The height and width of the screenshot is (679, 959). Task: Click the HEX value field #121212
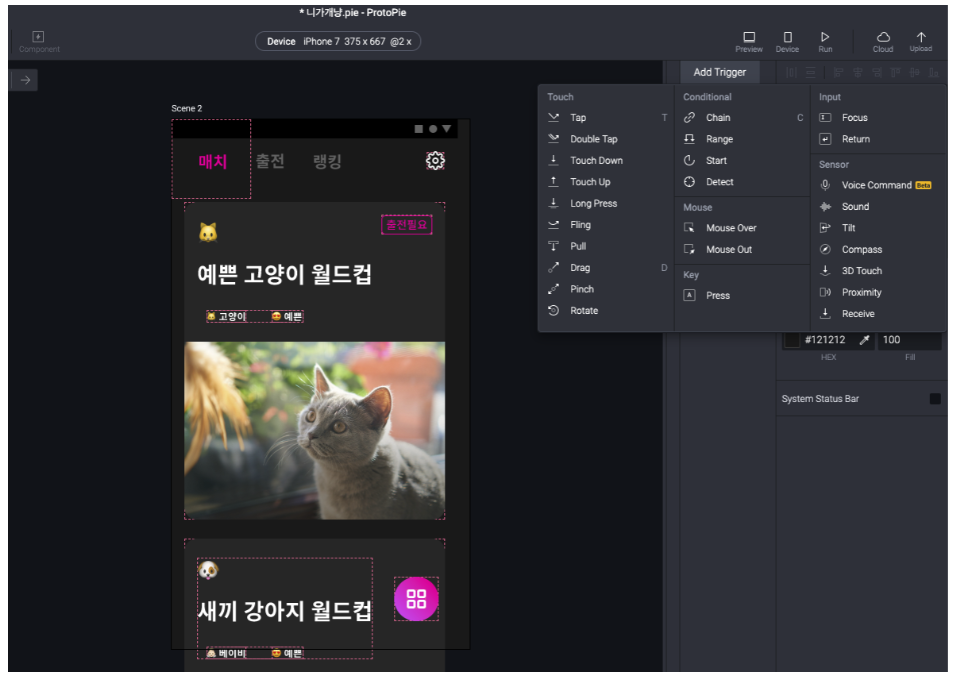824,340
